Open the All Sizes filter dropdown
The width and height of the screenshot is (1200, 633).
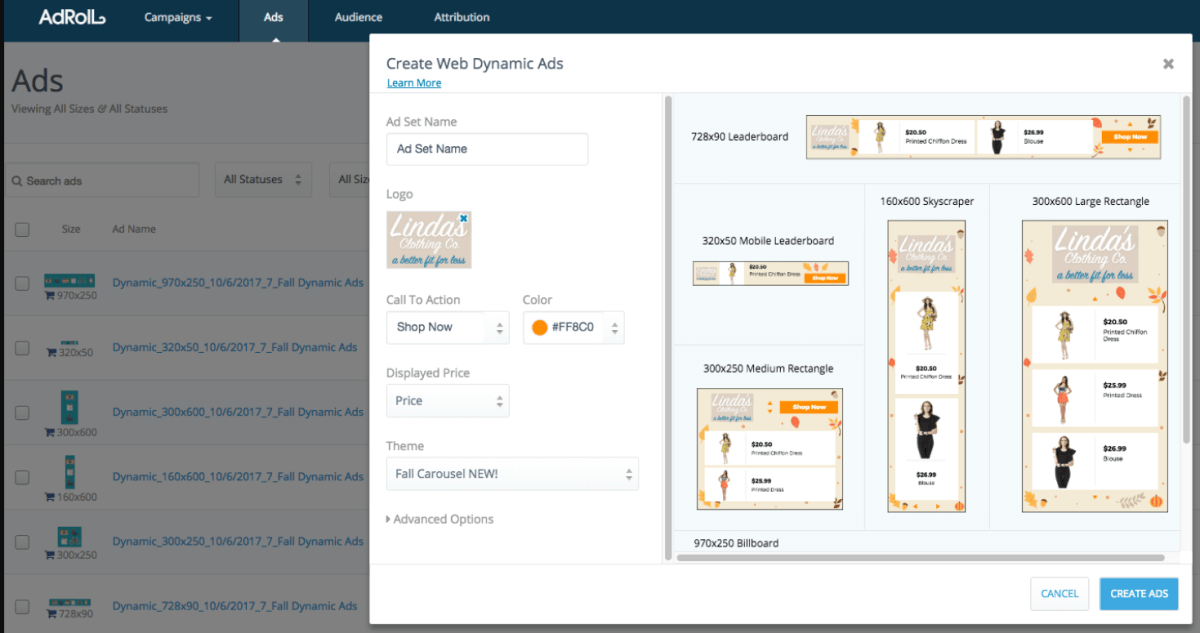[347, 180]
